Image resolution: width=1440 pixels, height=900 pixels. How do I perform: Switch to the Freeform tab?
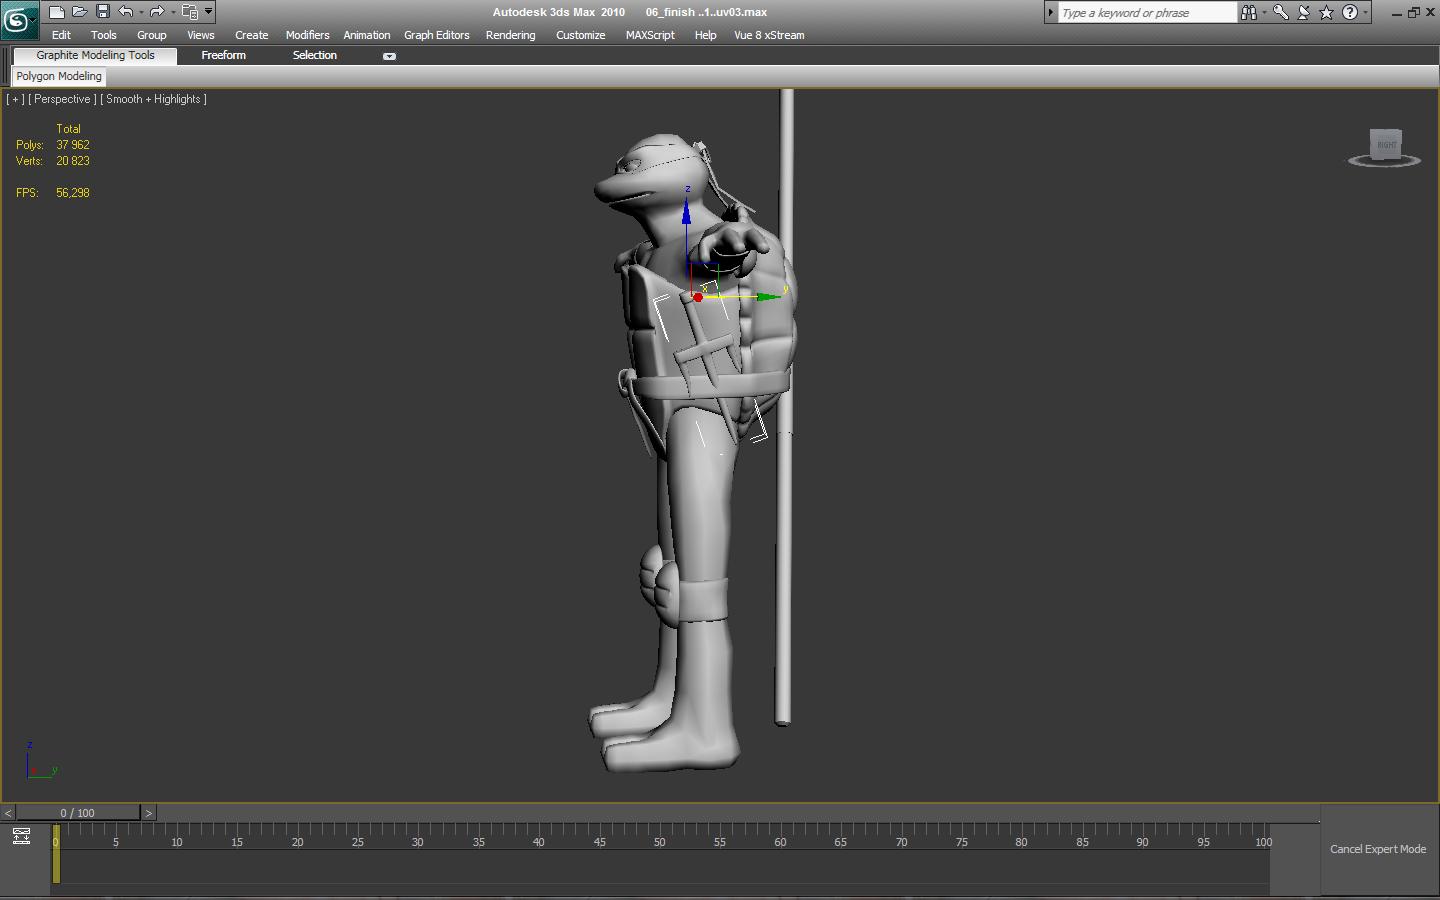point(223,56)
